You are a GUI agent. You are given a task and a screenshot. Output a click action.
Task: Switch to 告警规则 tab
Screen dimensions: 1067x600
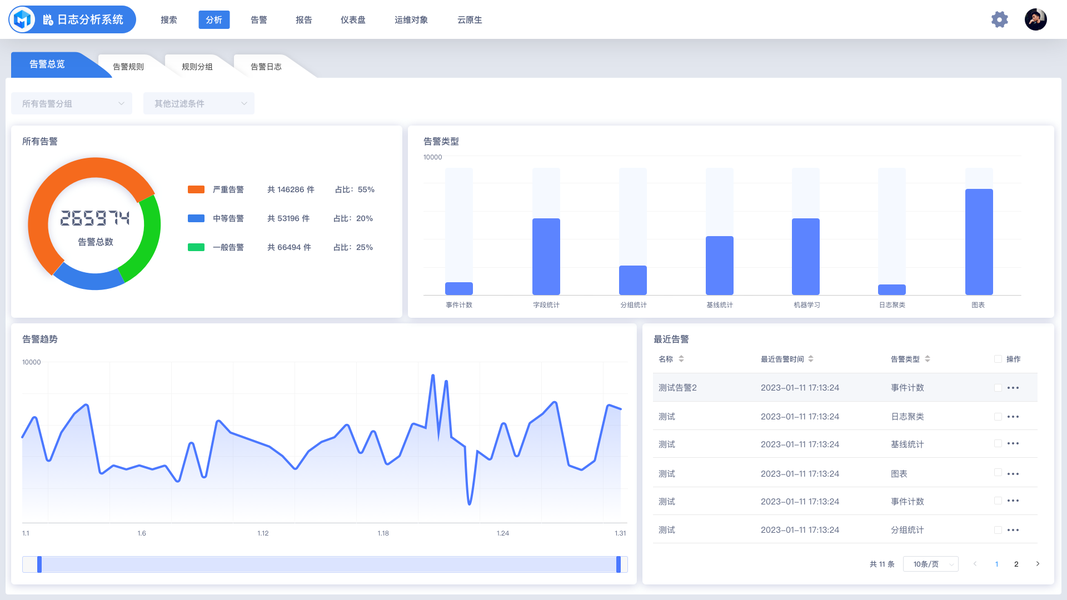(129, 67)
